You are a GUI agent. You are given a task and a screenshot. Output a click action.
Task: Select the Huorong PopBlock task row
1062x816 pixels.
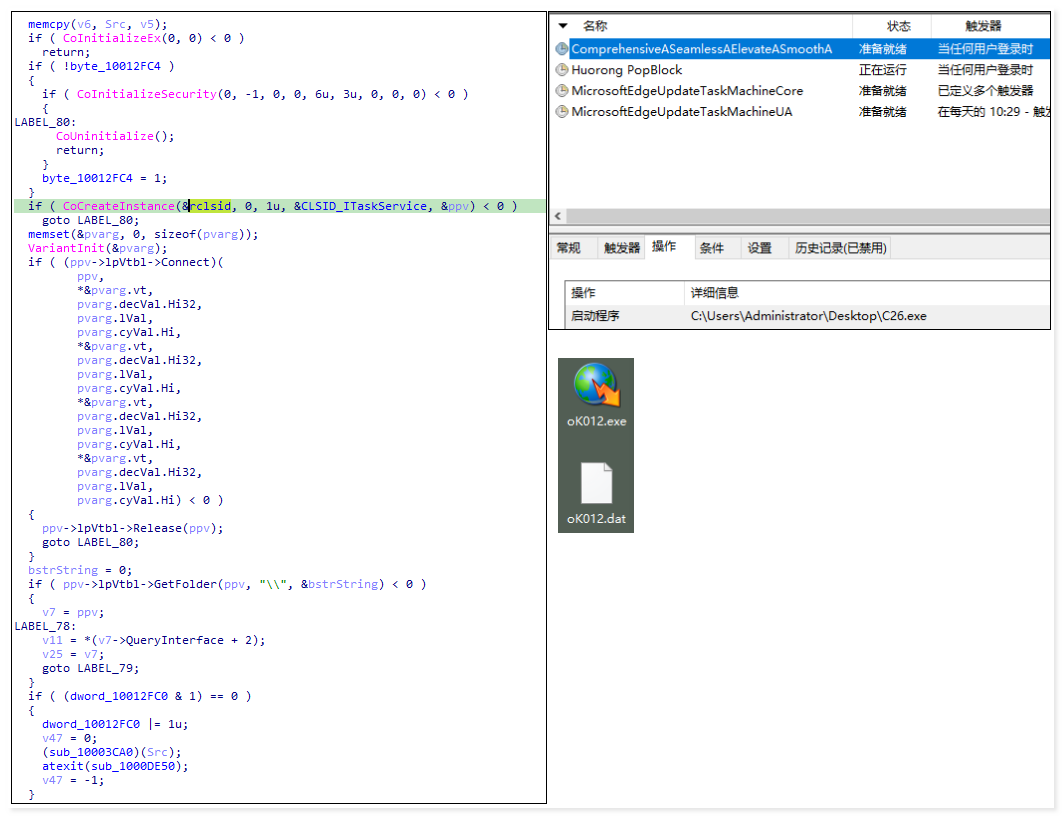[x=626, y=70]
